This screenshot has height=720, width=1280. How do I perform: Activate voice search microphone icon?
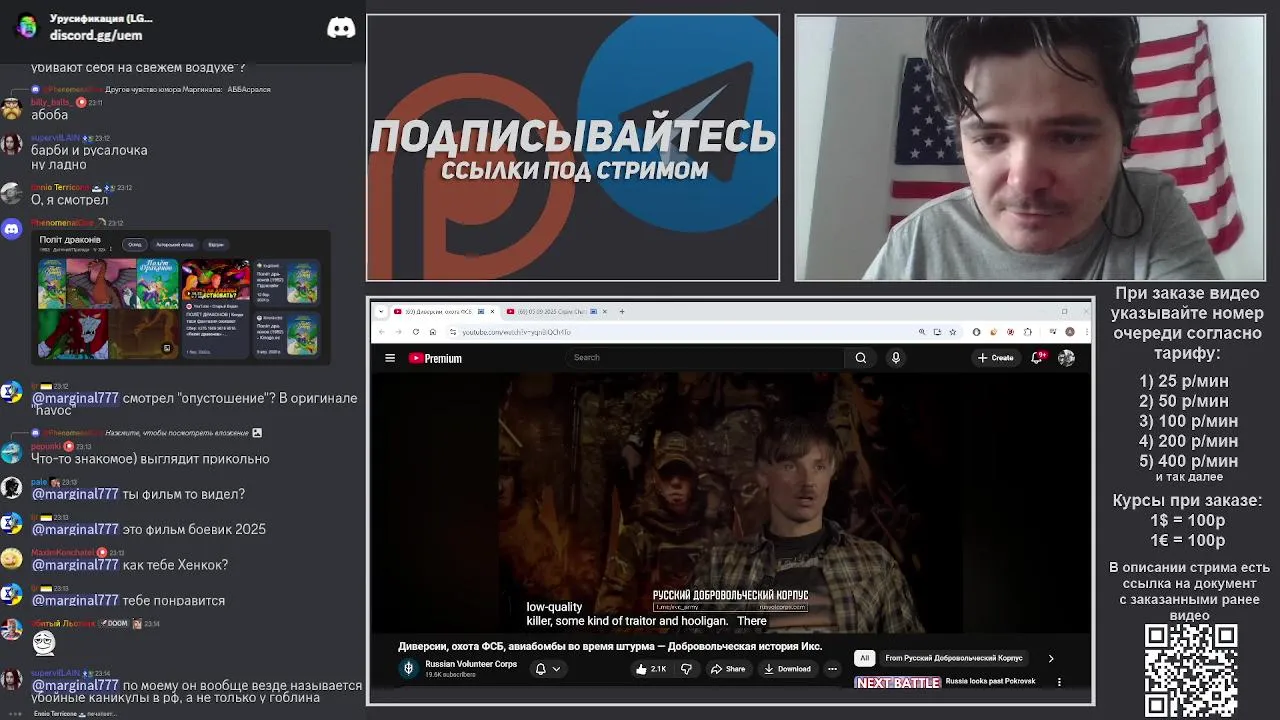[895, 358]
